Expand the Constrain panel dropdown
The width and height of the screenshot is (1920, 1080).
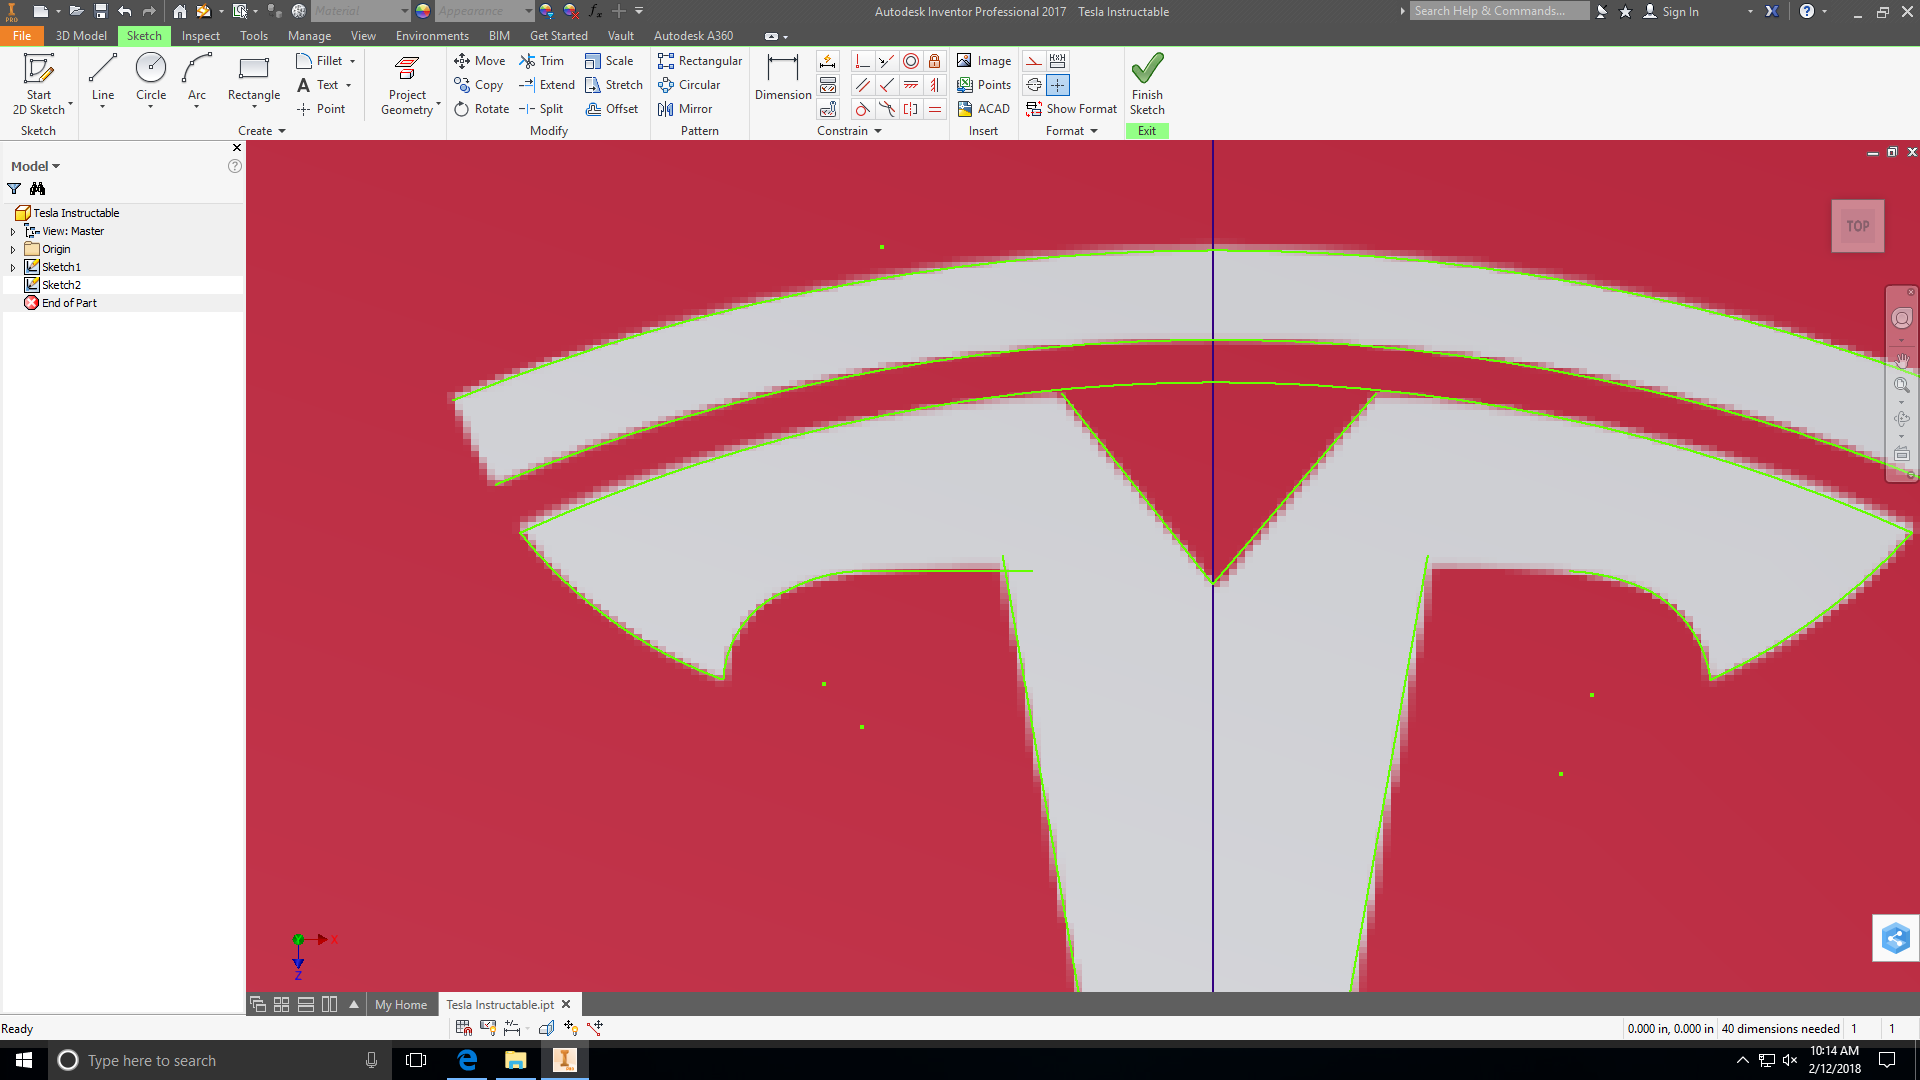849,131
